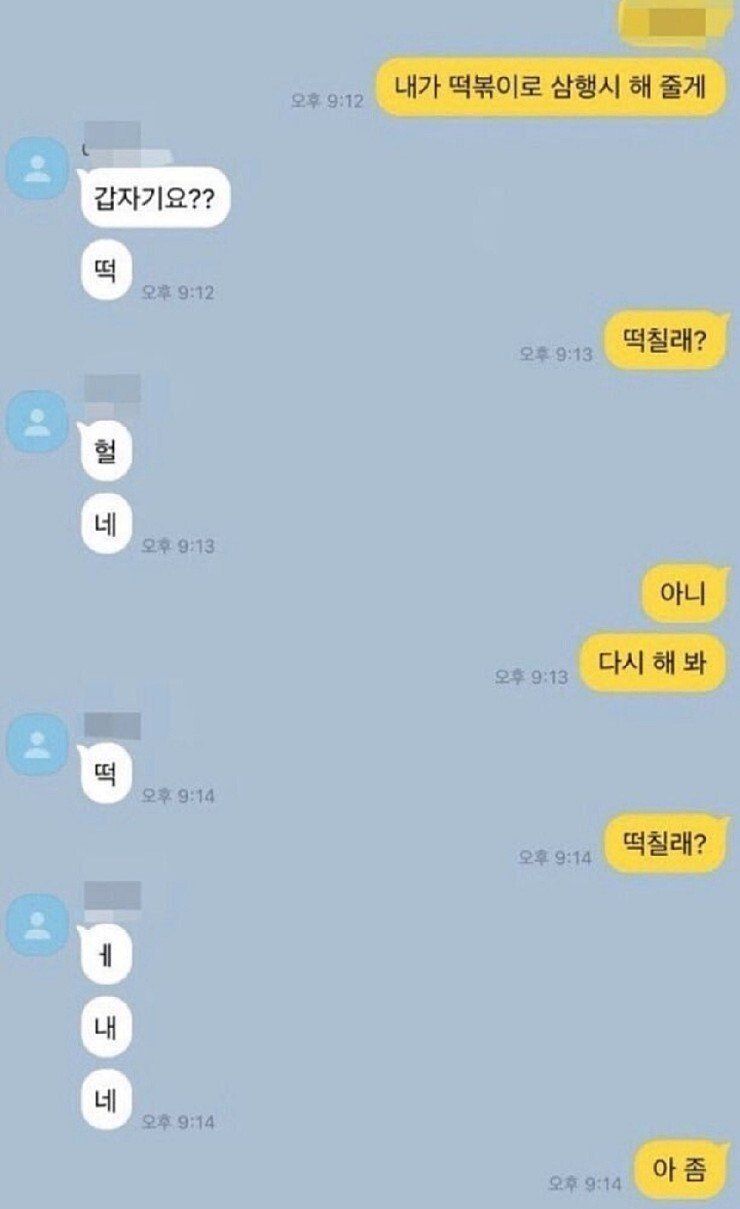Select the yellow 아 좀 bubble

pos(680,1170)
